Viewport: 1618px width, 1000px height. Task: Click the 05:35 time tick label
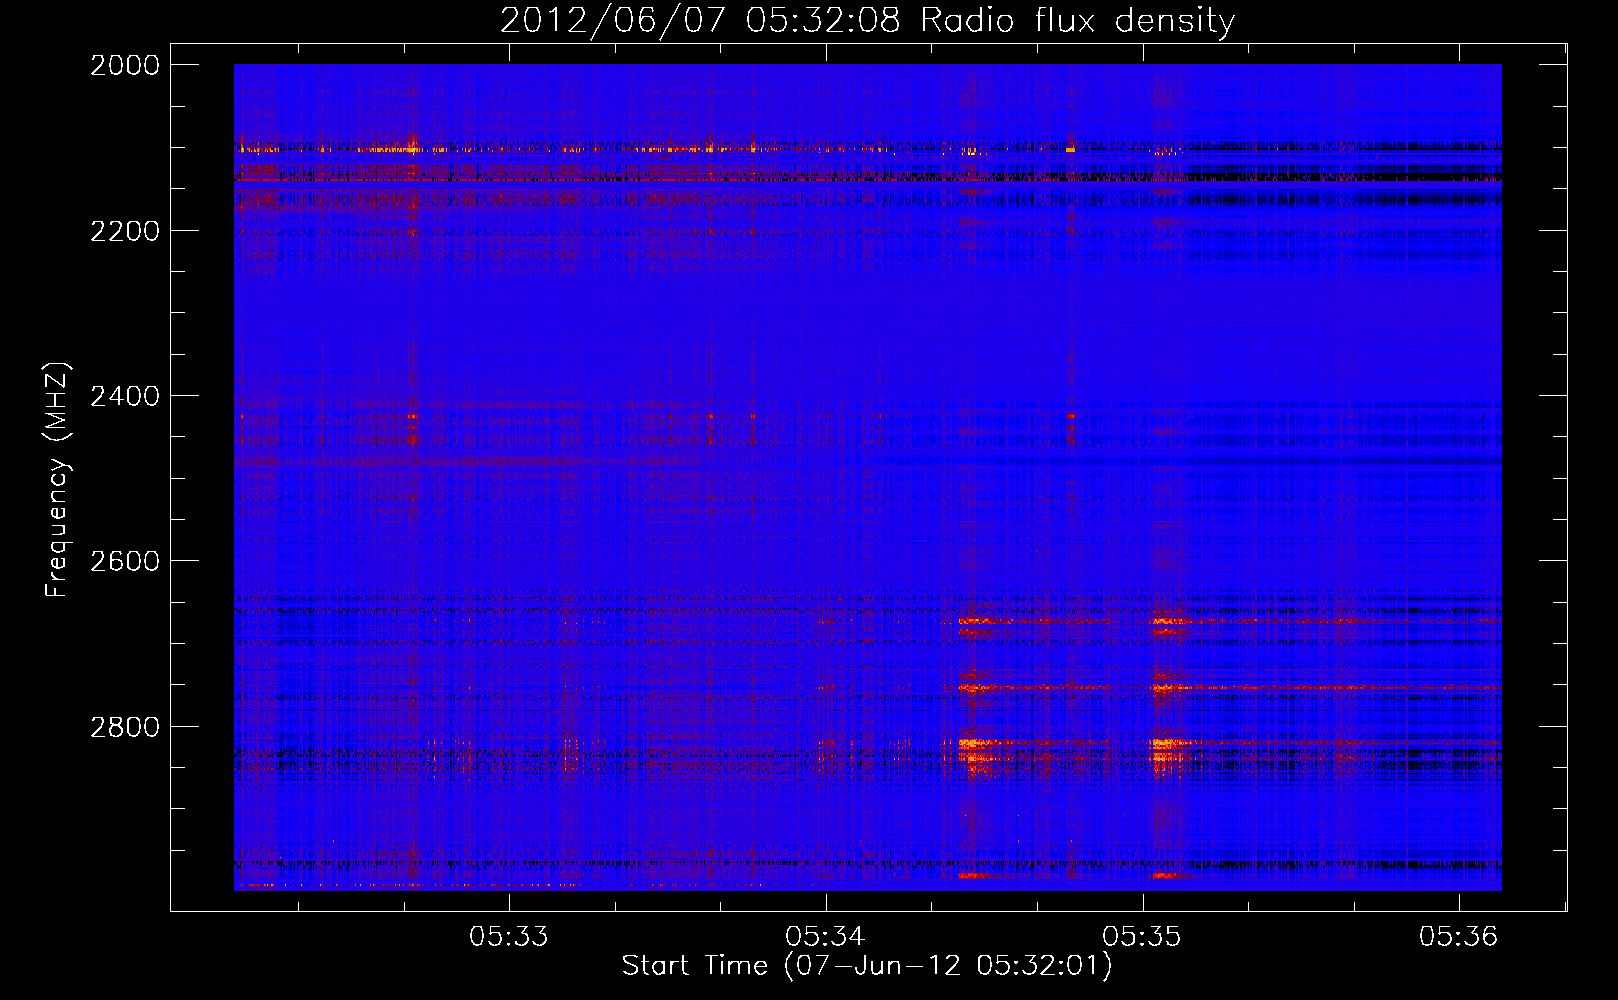coord(1142,936)
